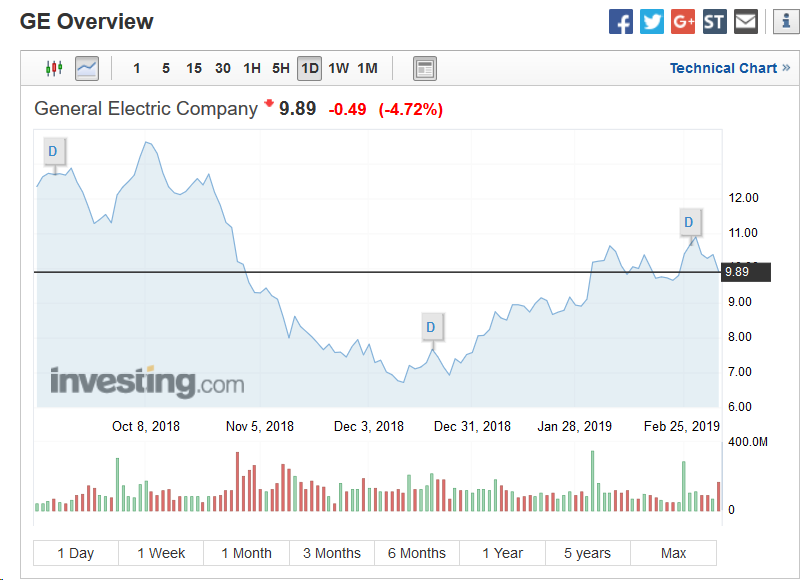Select the 3 Months range
The image size is (804, 580).
tap(332, 553)
